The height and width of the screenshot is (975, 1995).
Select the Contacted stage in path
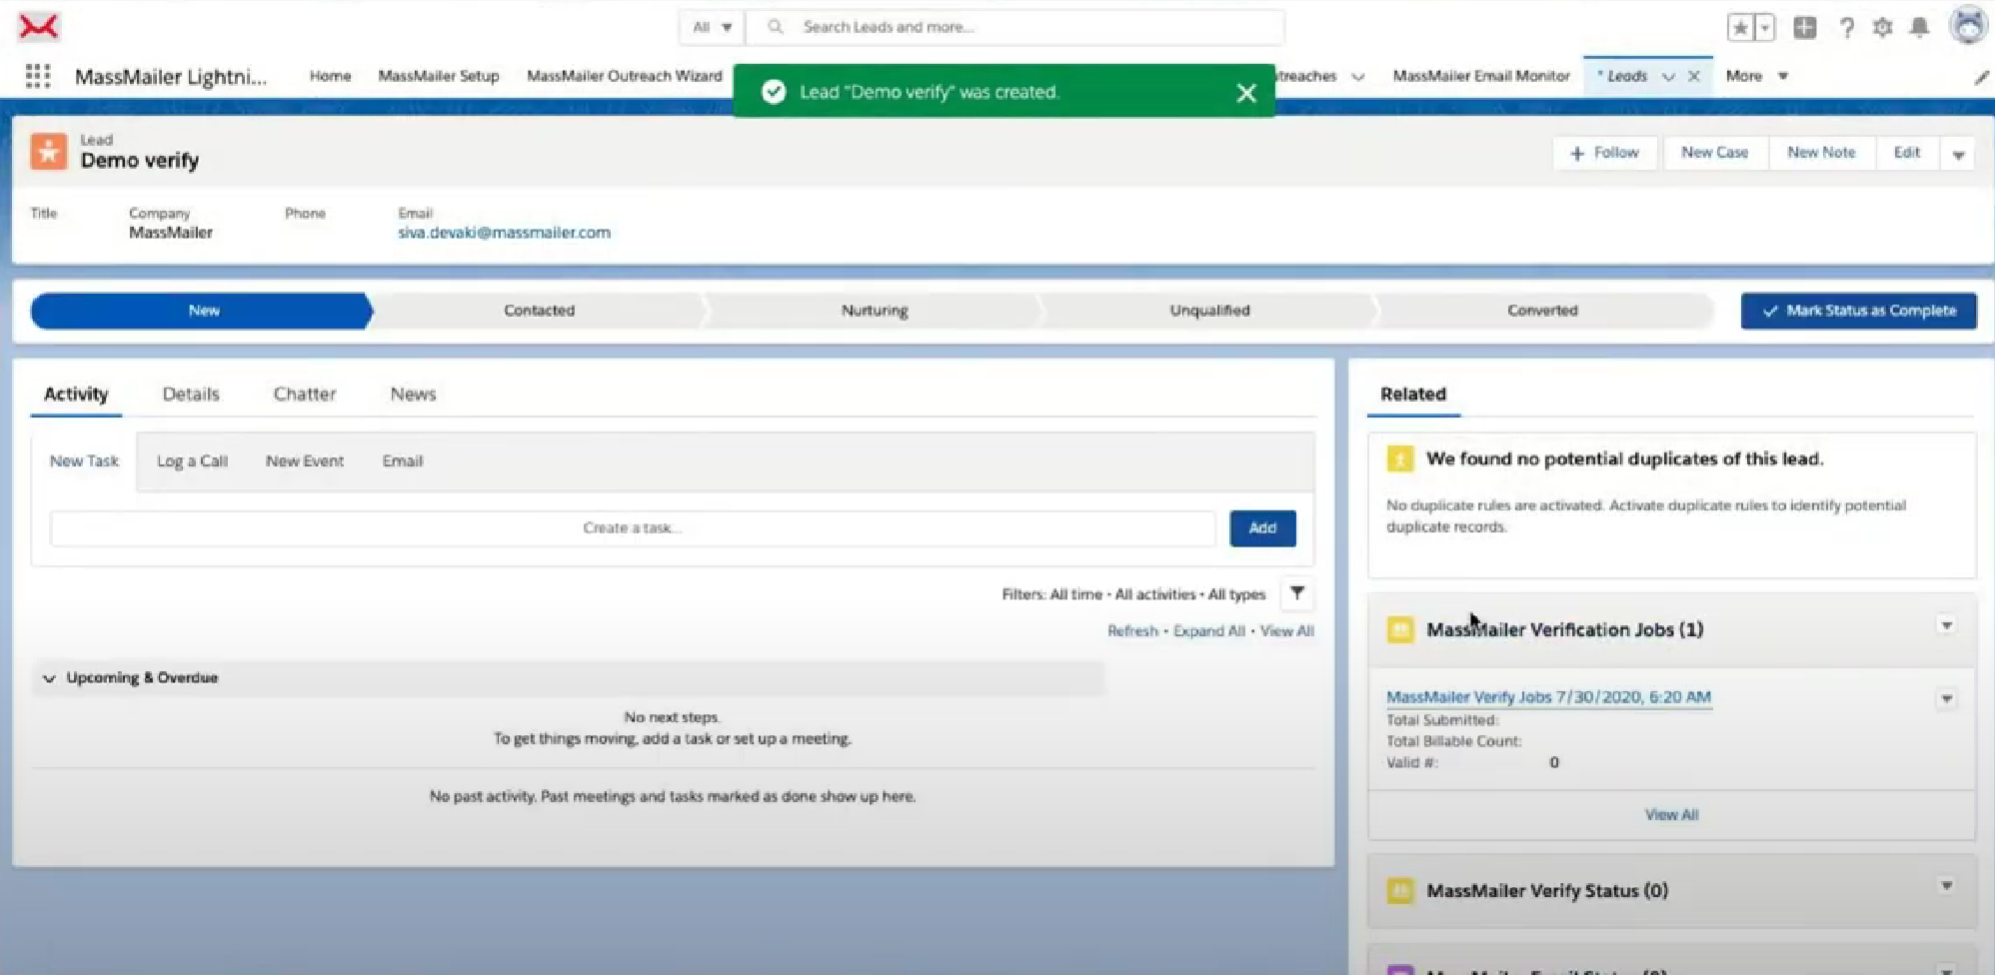539,311
